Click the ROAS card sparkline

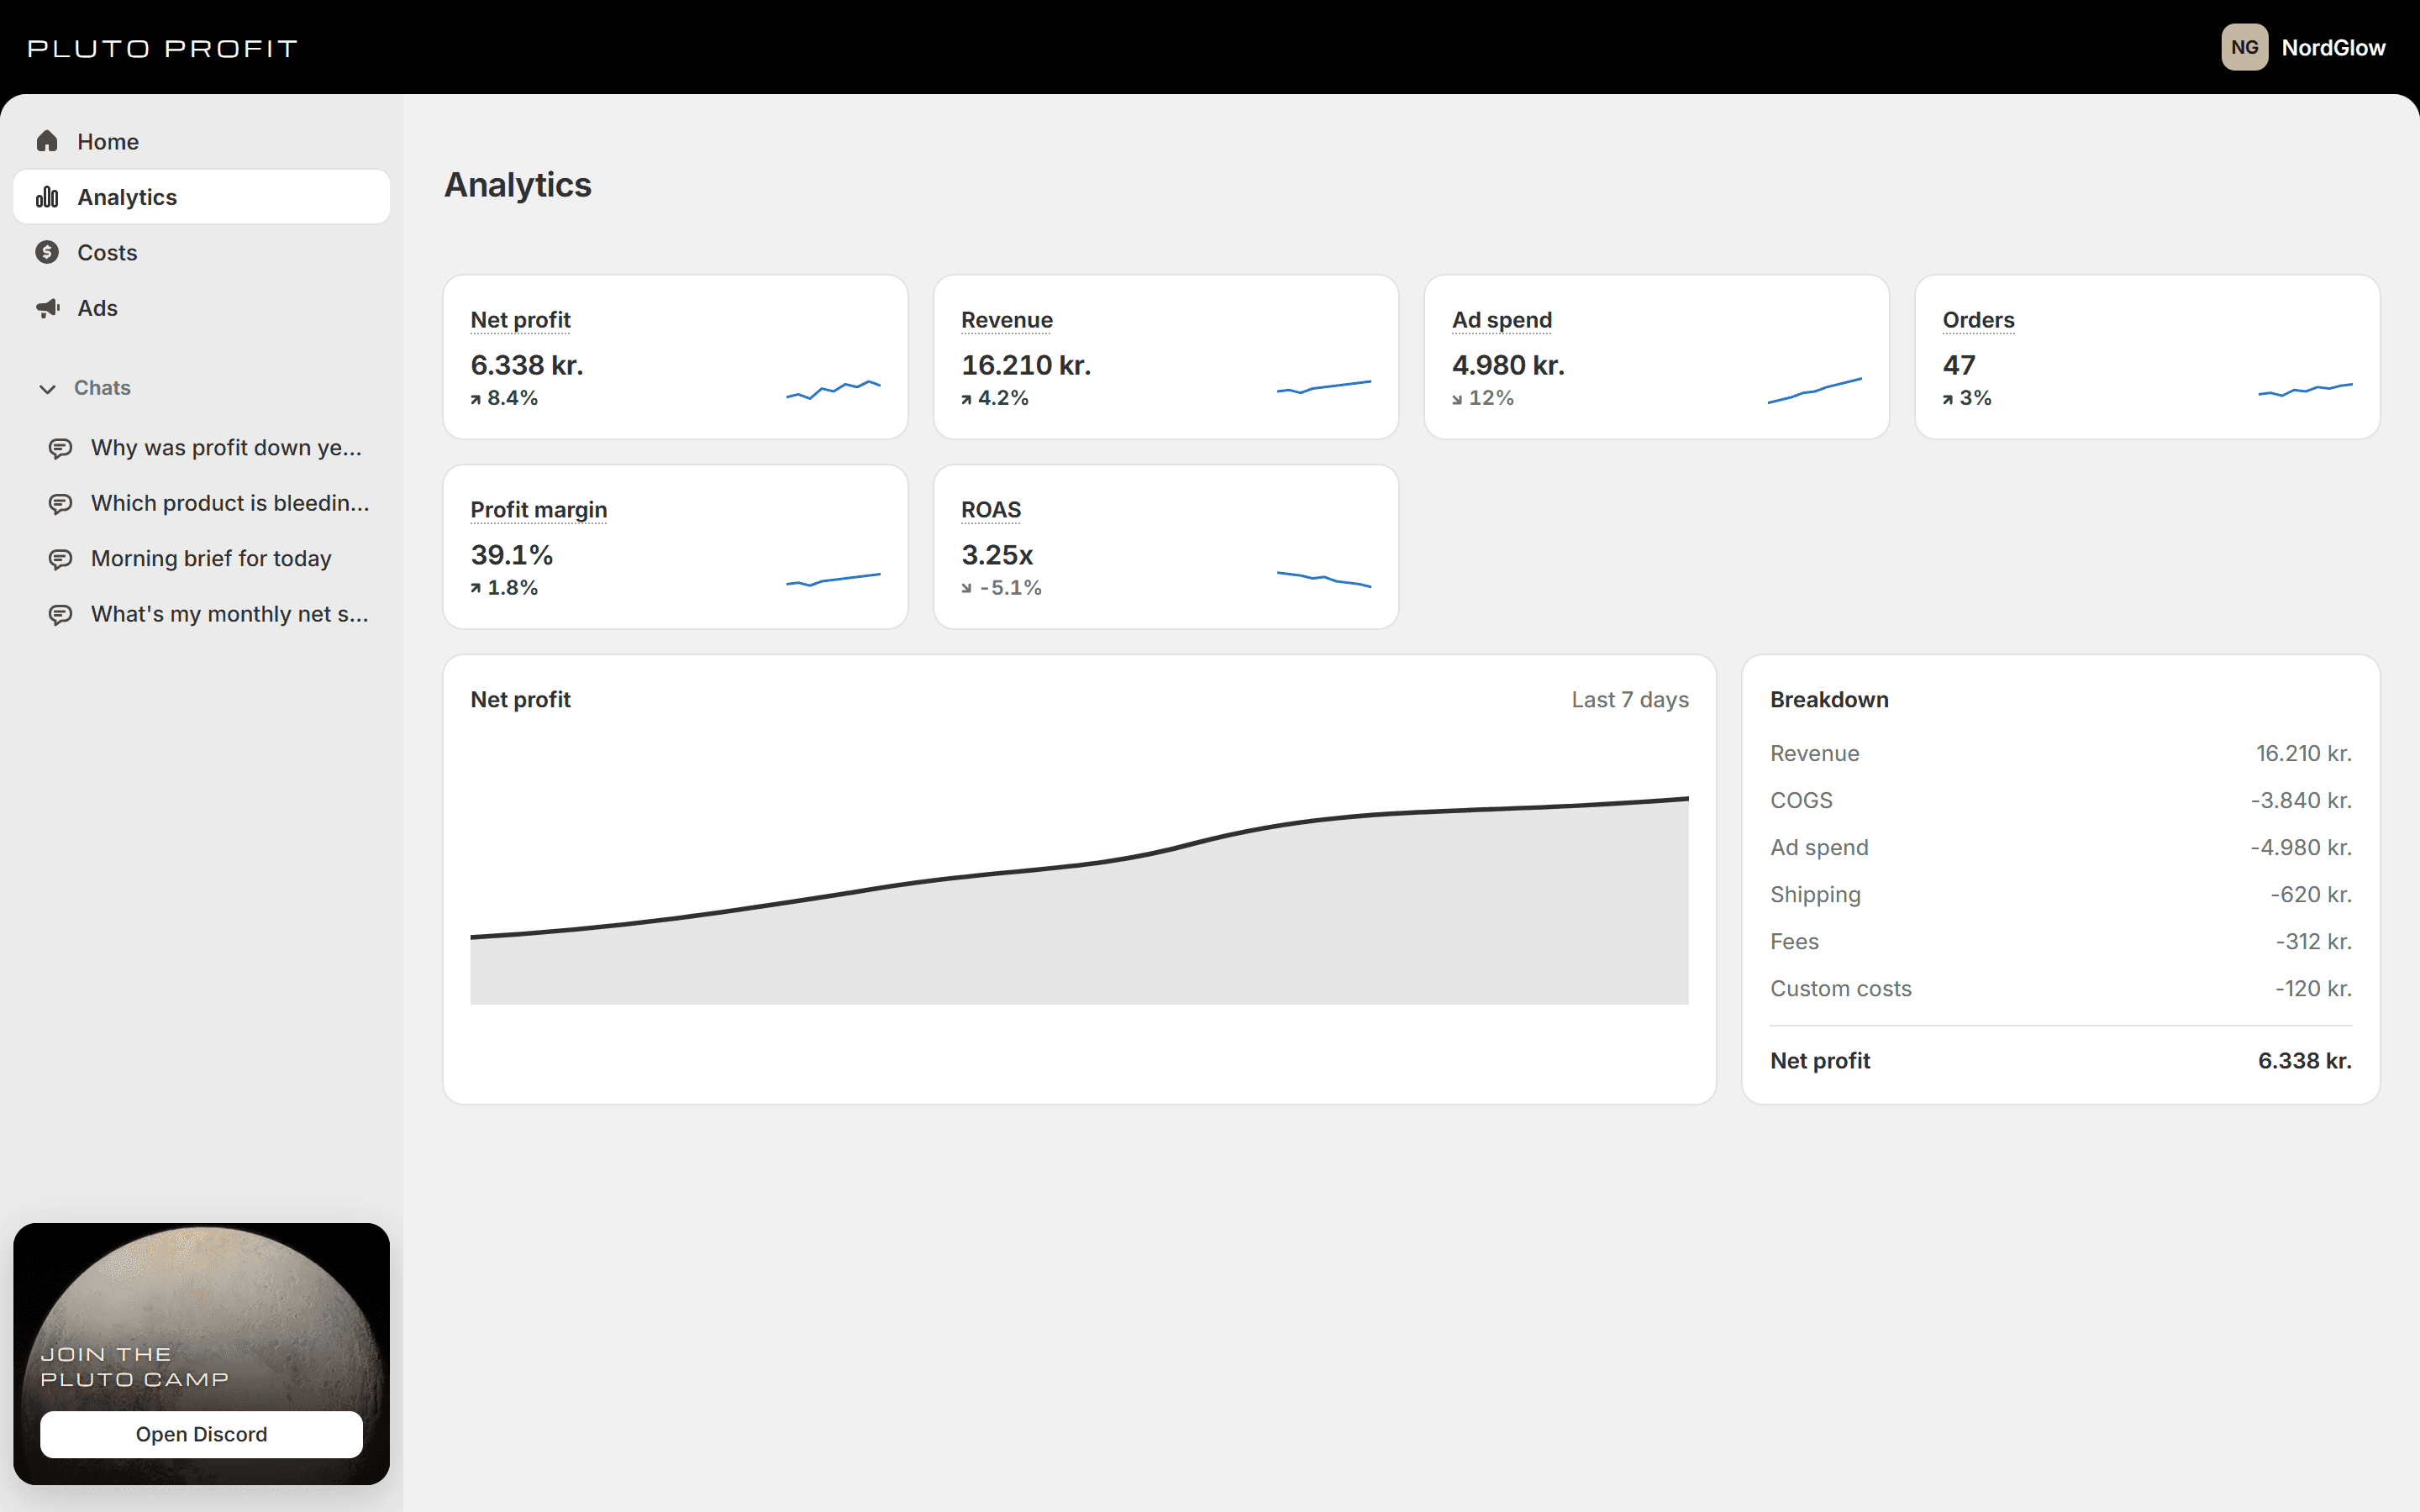click(x=1324, y=579)
